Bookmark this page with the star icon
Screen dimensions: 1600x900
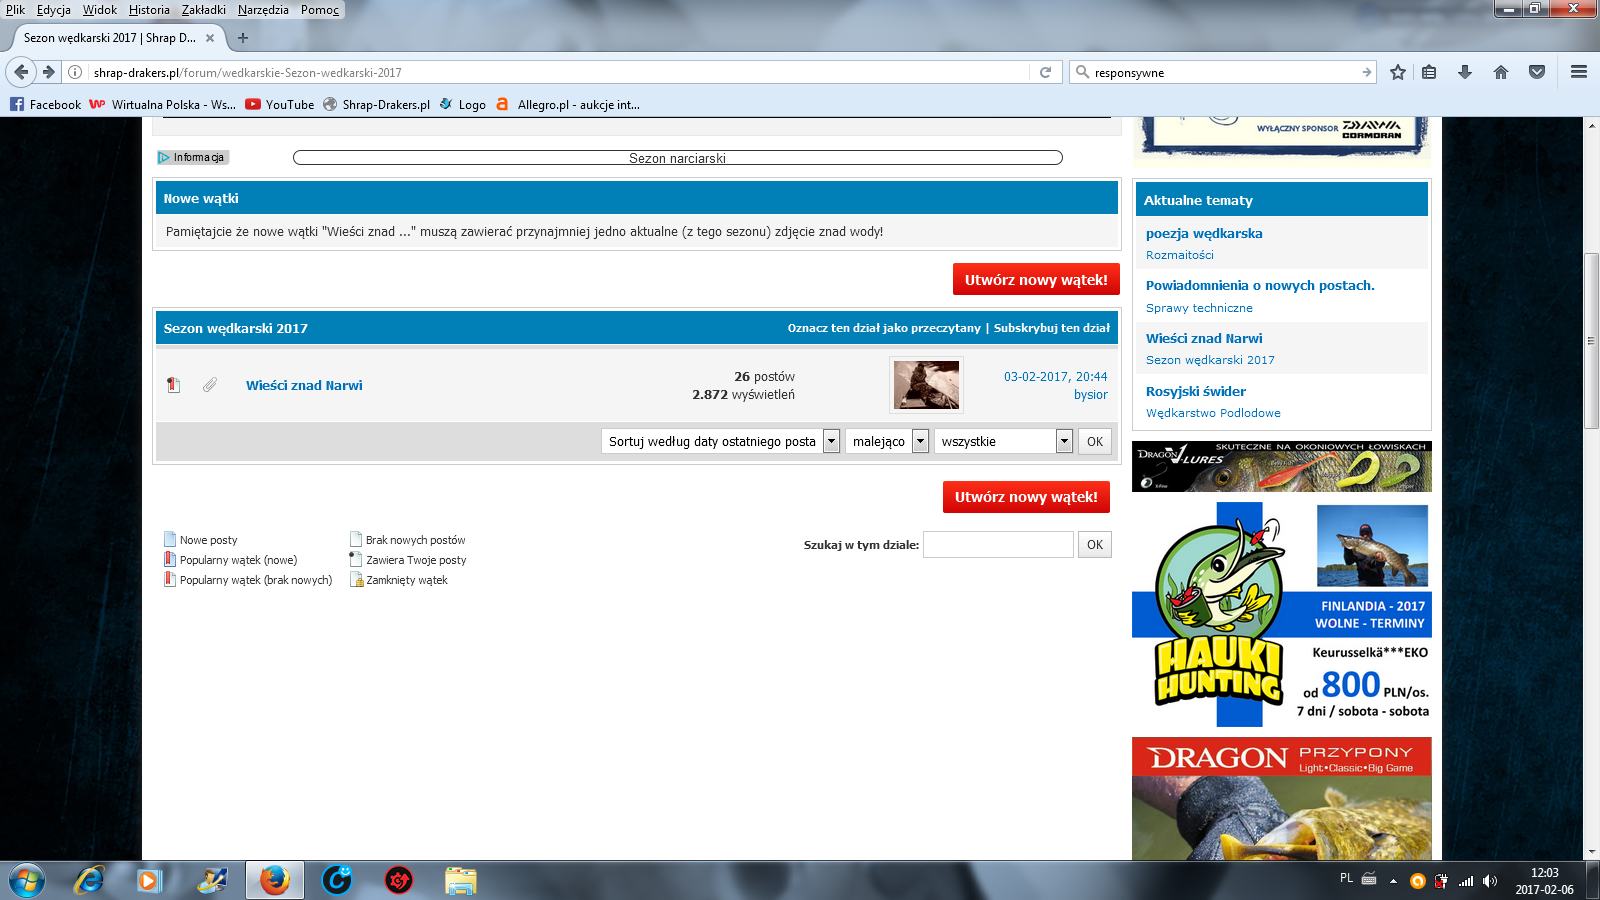coord(1398,72)
